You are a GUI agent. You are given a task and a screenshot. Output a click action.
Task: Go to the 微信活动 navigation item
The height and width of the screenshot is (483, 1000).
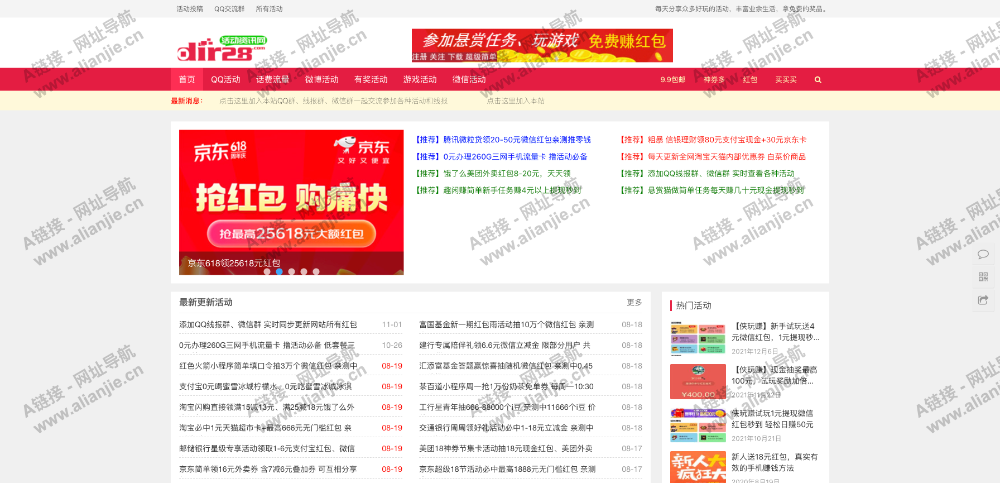click(x=469, y=79)
